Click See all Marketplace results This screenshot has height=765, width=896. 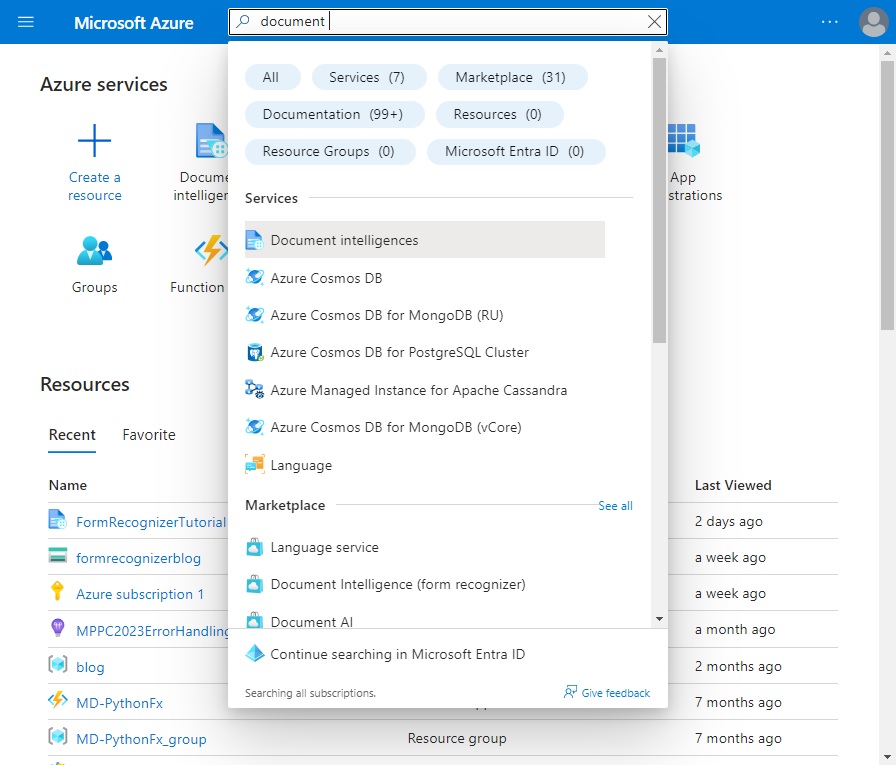[615, 506]
